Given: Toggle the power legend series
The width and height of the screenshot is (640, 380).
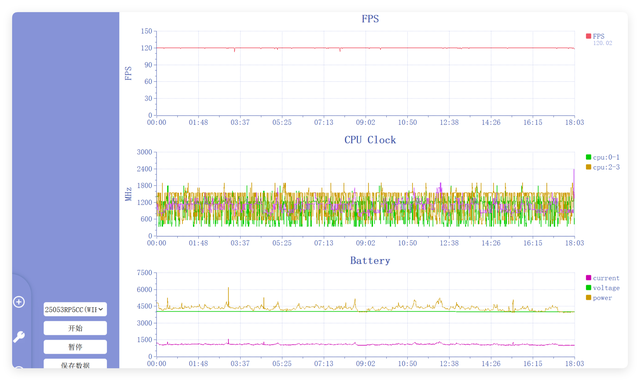Looking at the screenshot, I should (599, 298).
